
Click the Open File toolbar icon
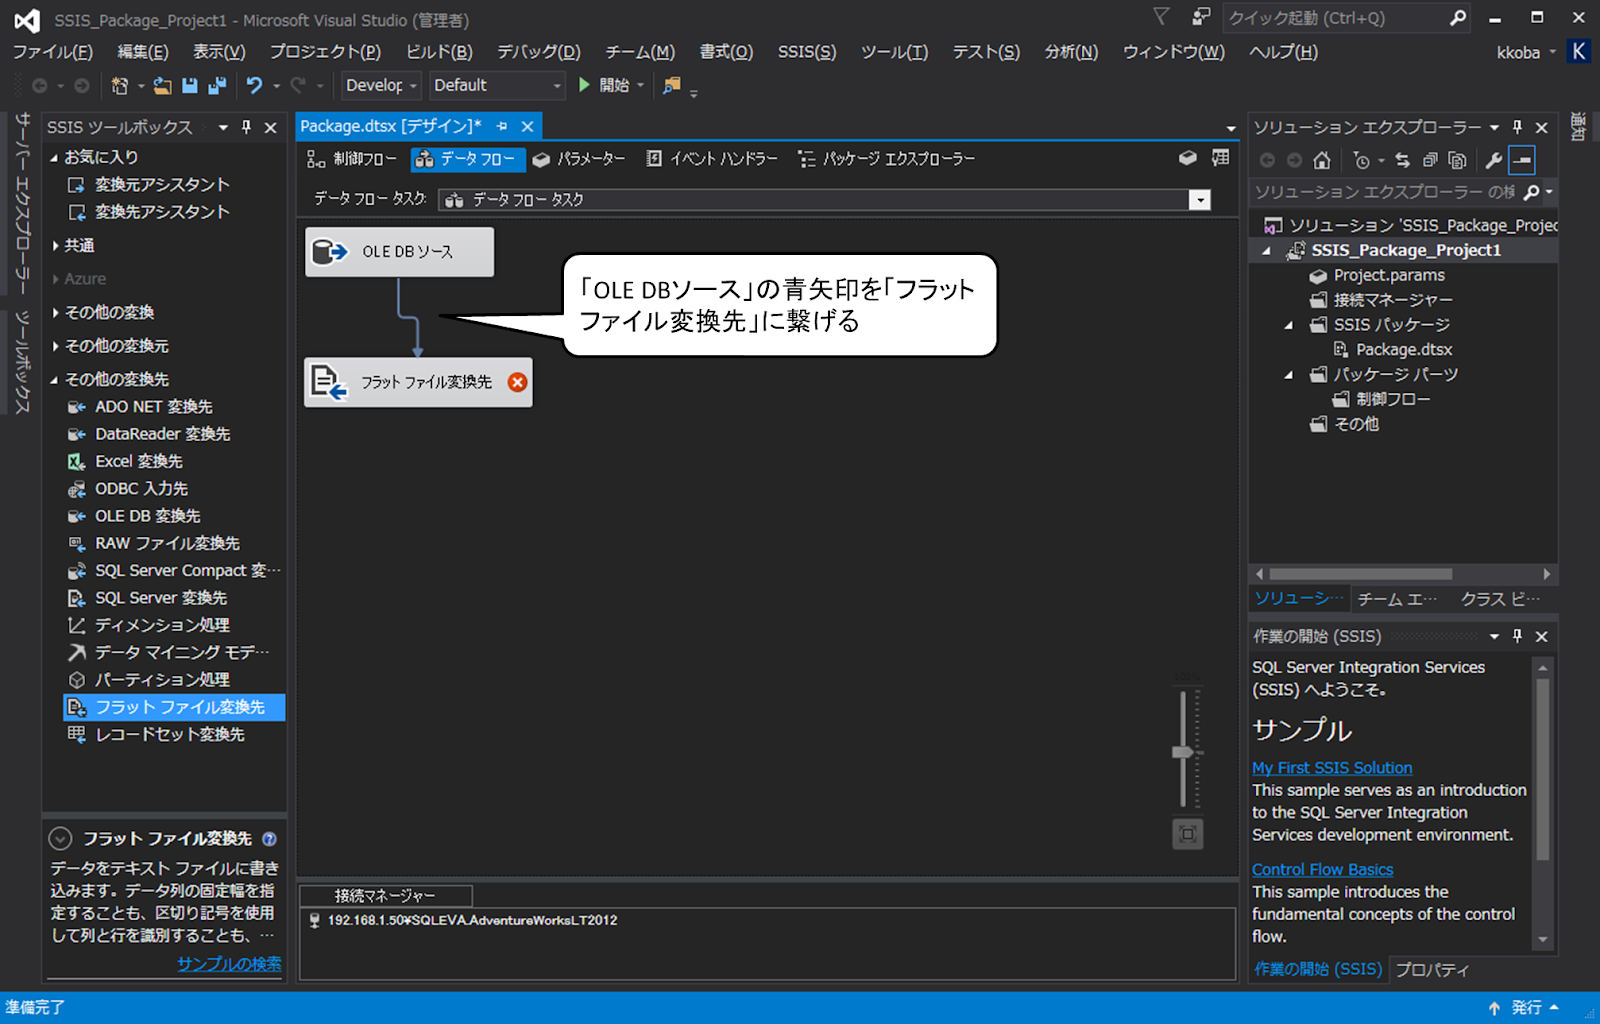[162, 85]
